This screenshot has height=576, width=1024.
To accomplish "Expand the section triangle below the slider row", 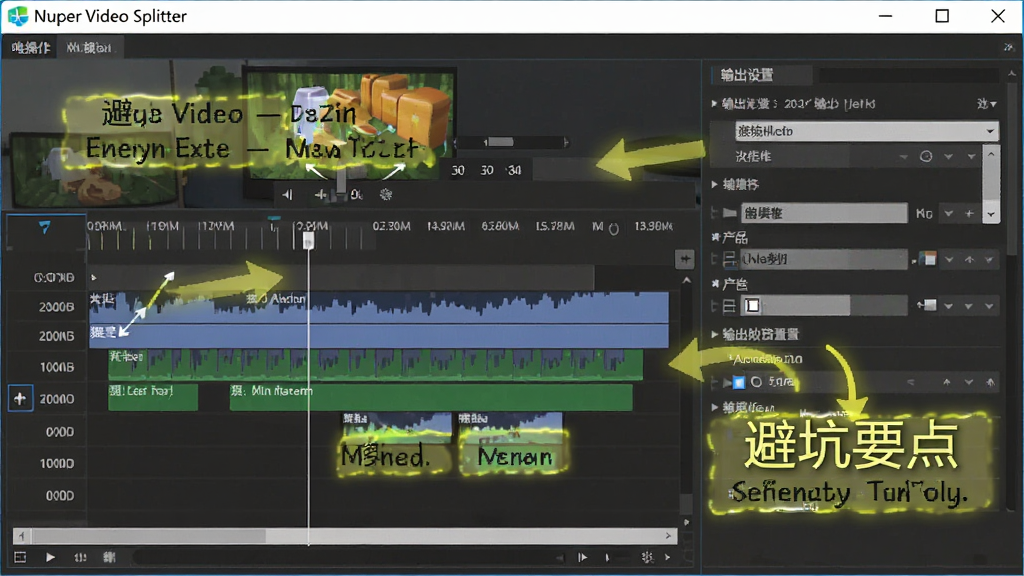I will (x=714, y=334).
